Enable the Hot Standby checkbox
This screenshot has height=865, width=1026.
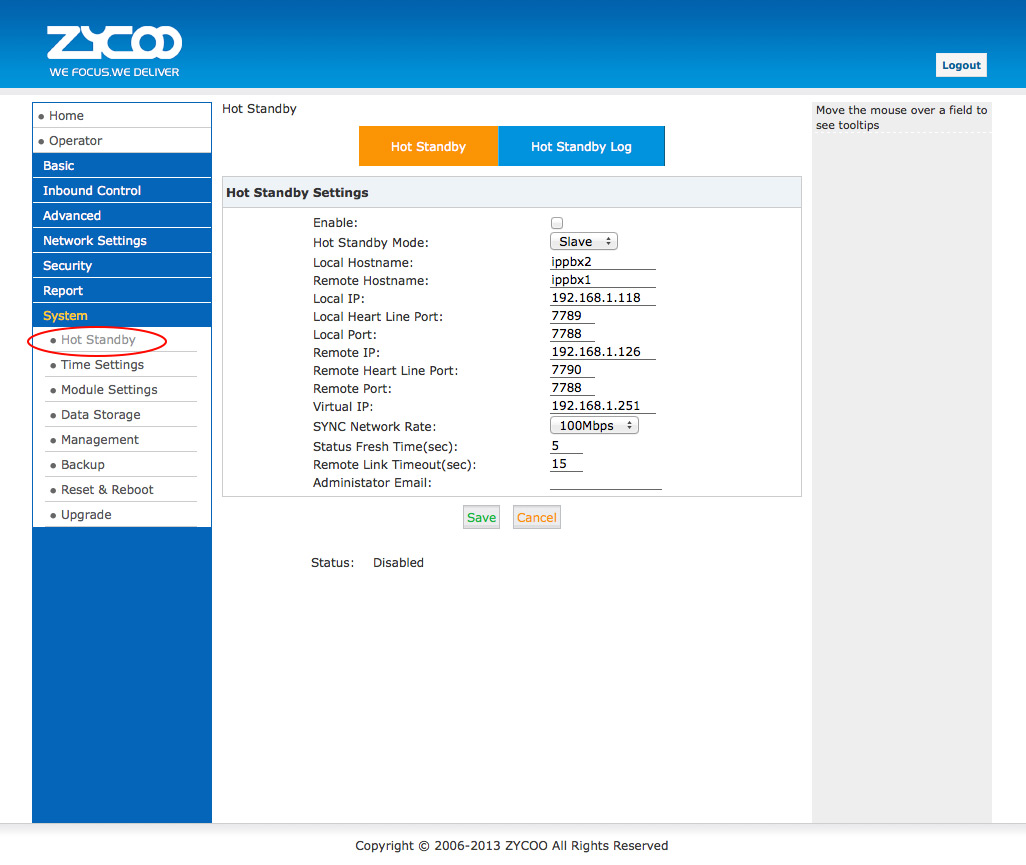[557, 223]
